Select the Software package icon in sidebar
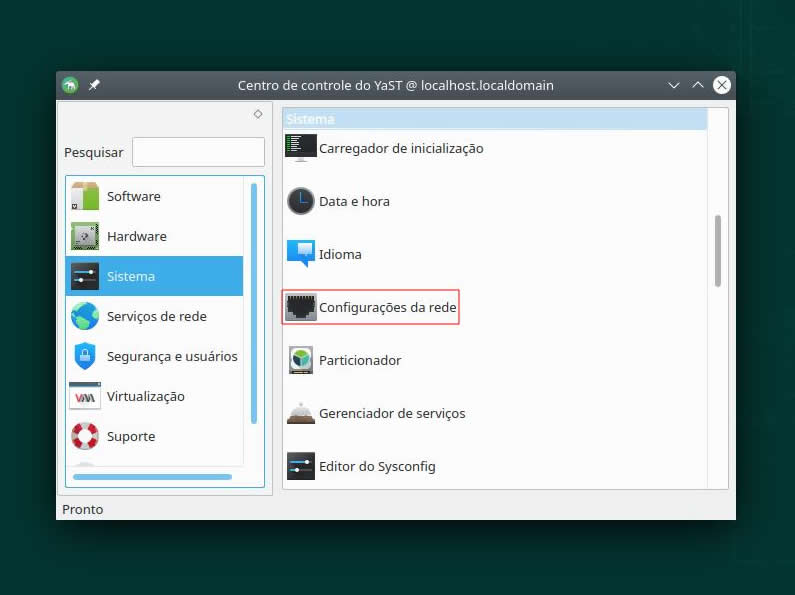Screen dimensions: 795x595 85,197
